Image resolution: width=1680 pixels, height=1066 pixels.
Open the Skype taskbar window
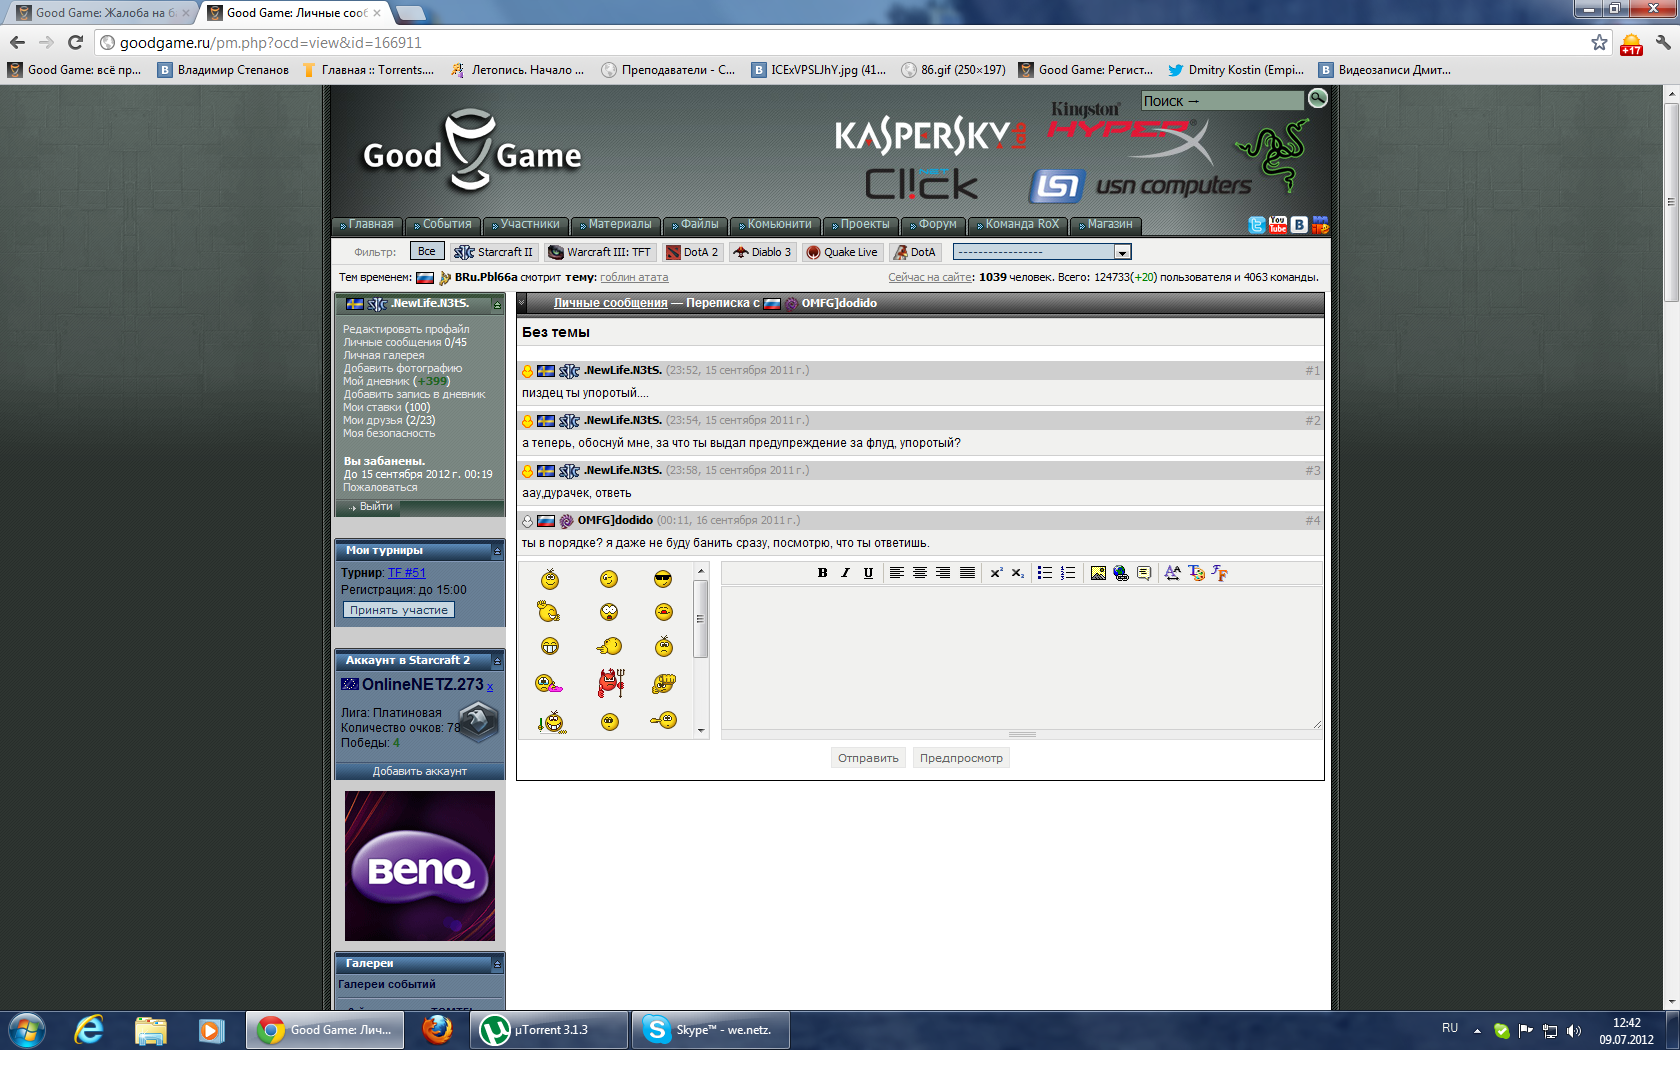710,1030
